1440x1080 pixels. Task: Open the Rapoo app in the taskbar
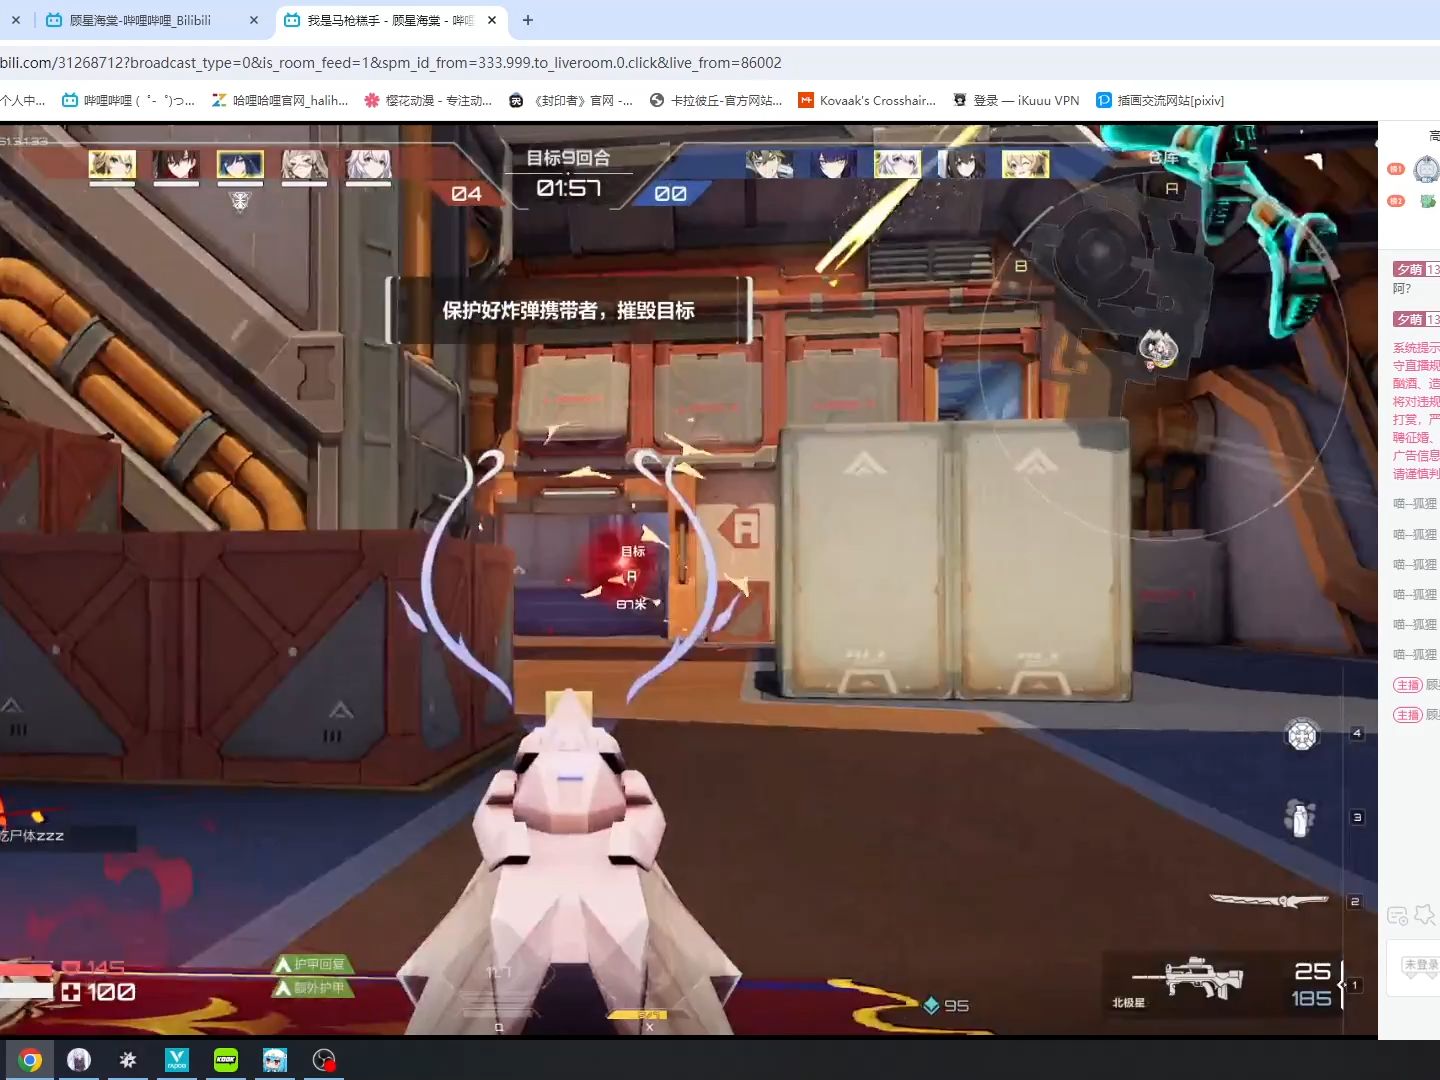click(x=177, y=1060)
